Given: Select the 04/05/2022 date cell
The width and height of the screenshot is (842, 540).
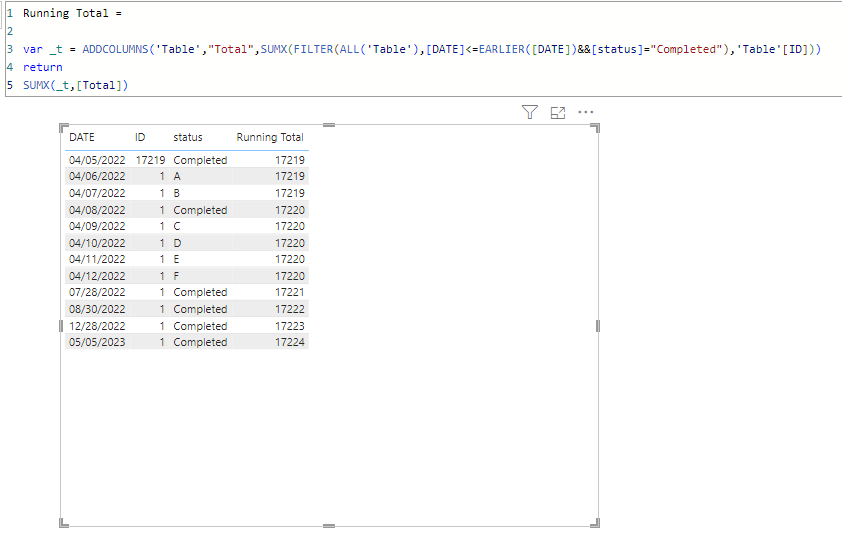Looking at the screenshot, I should 97,160.
